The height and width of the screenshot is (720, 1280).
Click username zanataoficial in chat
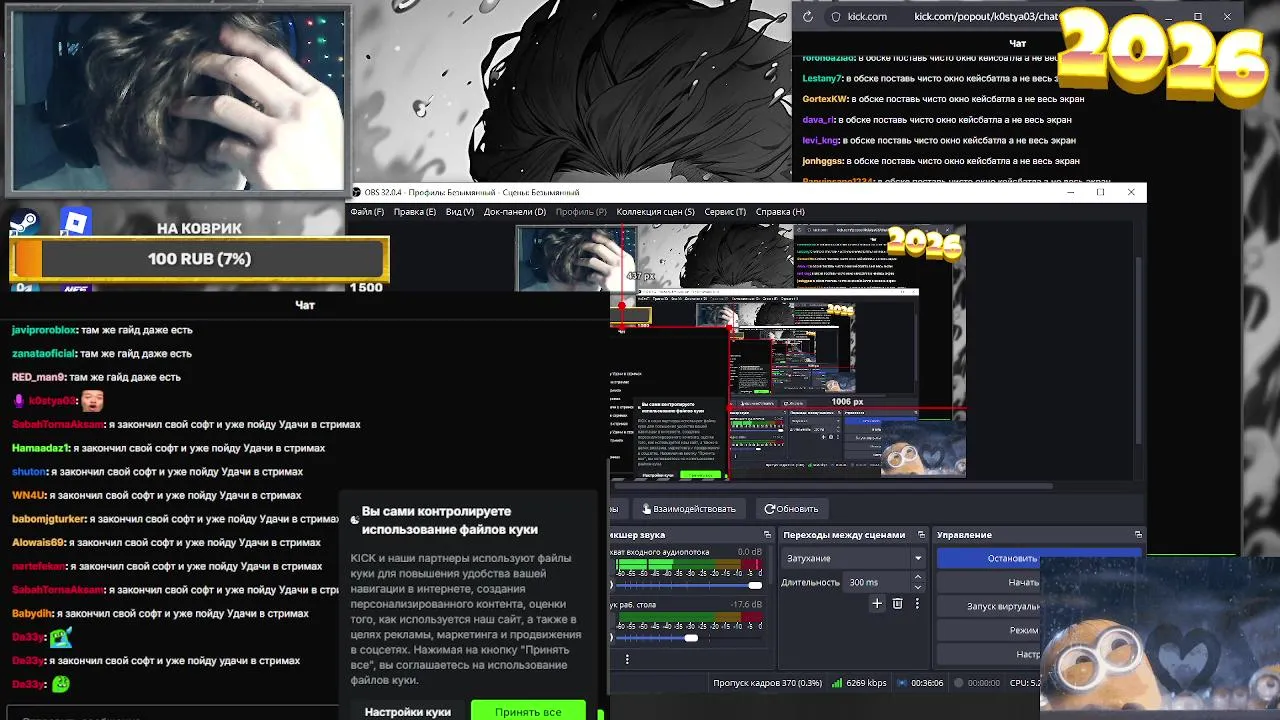click(44, 354)
